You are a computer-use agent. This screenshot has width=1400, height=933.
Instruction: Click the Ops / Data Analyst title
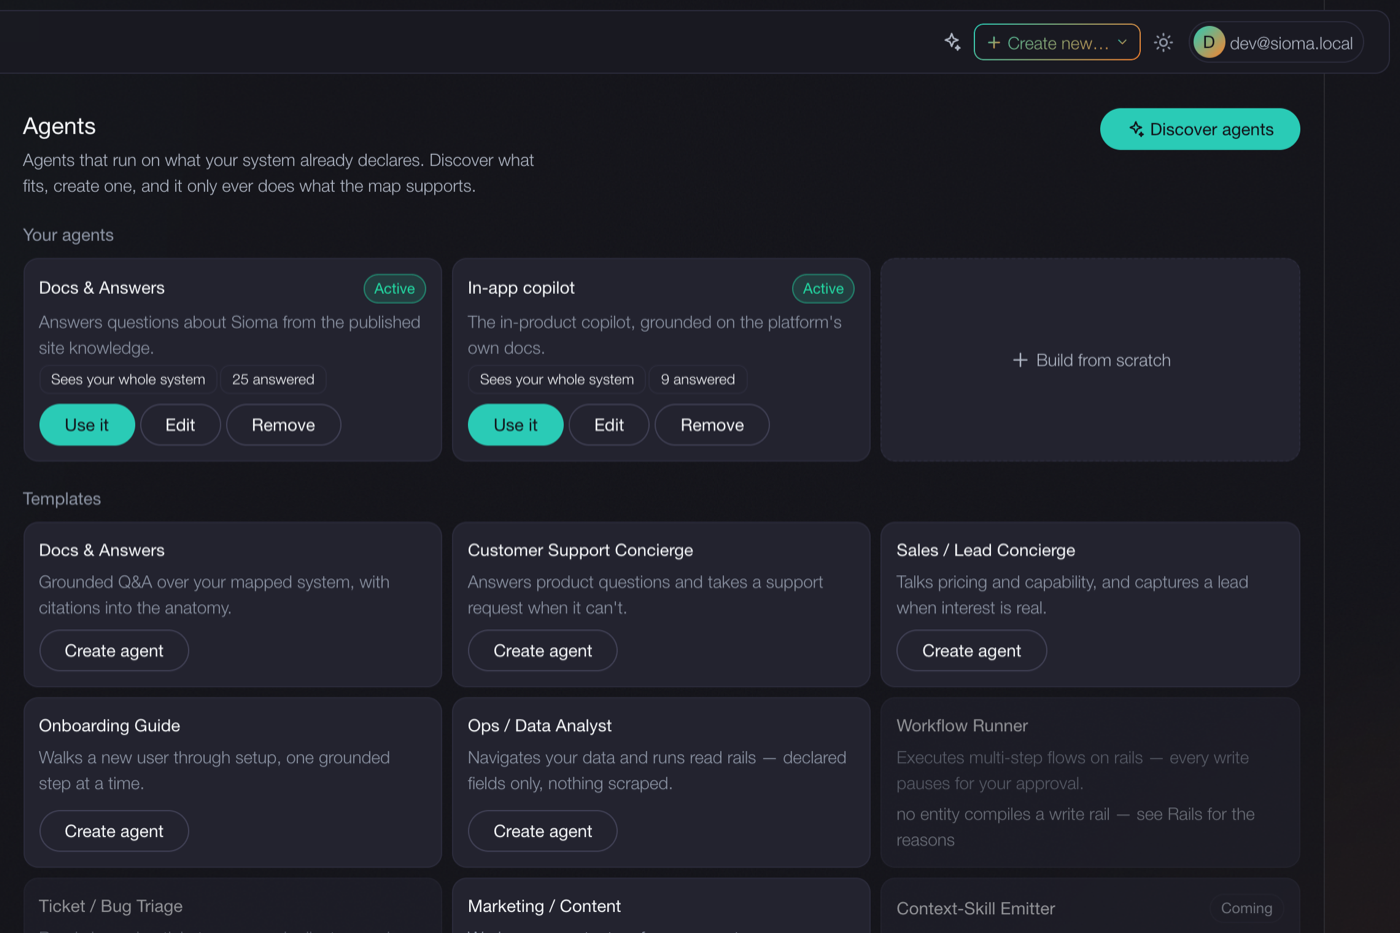pyautogui.click(x=539, y=726)
